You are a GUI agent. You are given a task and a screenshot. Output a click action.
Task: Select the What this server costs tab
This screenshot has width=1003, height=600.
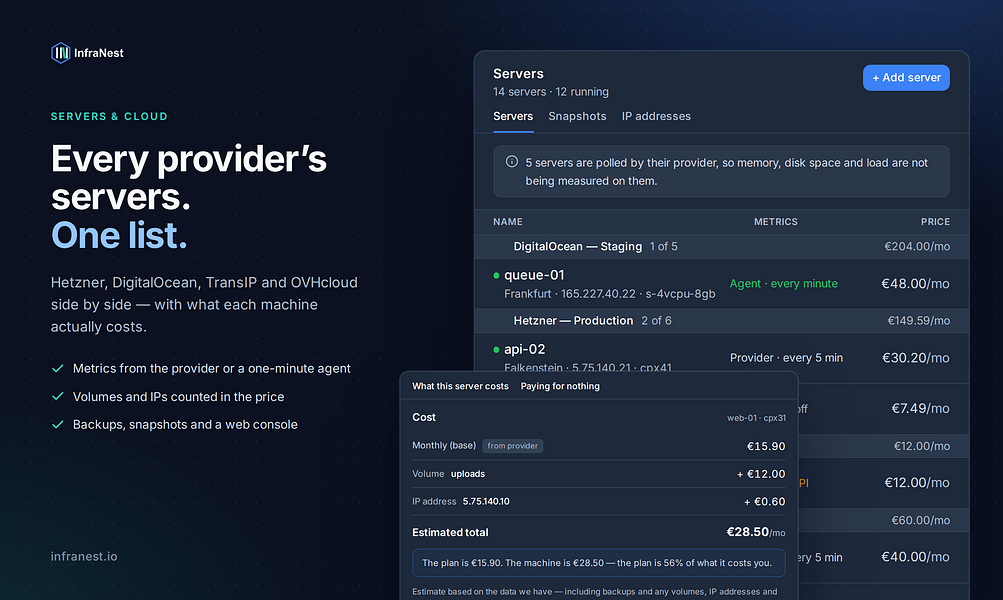click(460, 386)
